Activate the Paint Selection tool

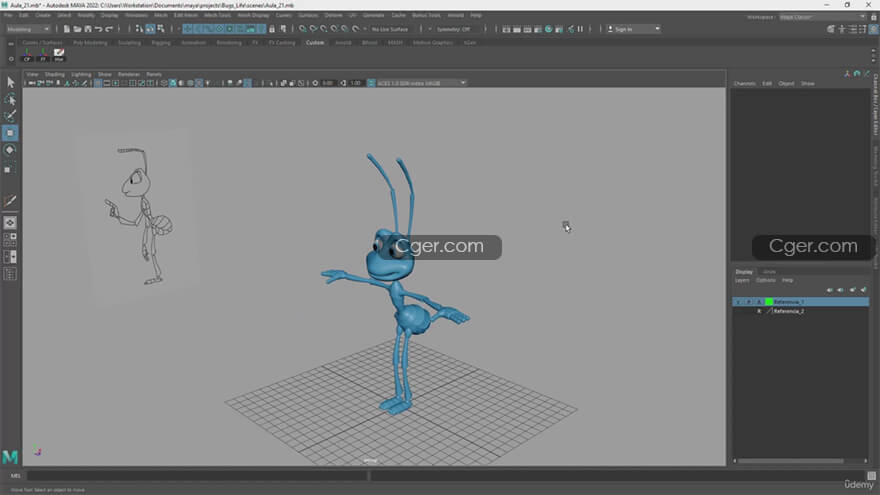click(10, 116)
